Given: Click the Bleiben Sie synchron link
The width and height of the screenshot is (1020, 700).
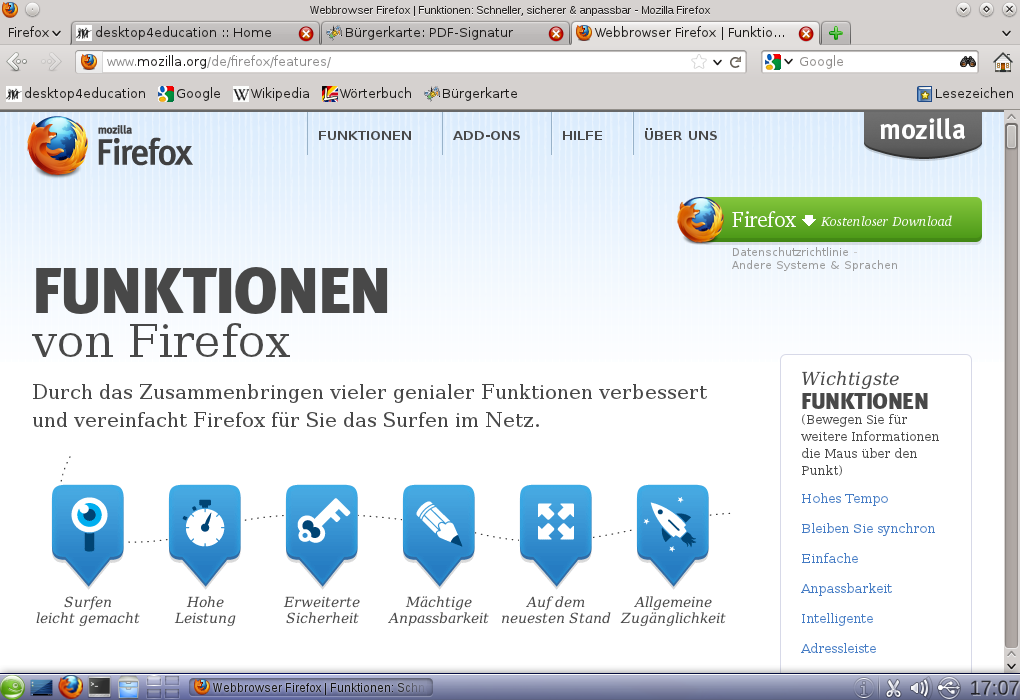Looking at the screenshot, I should coord(868,528).
